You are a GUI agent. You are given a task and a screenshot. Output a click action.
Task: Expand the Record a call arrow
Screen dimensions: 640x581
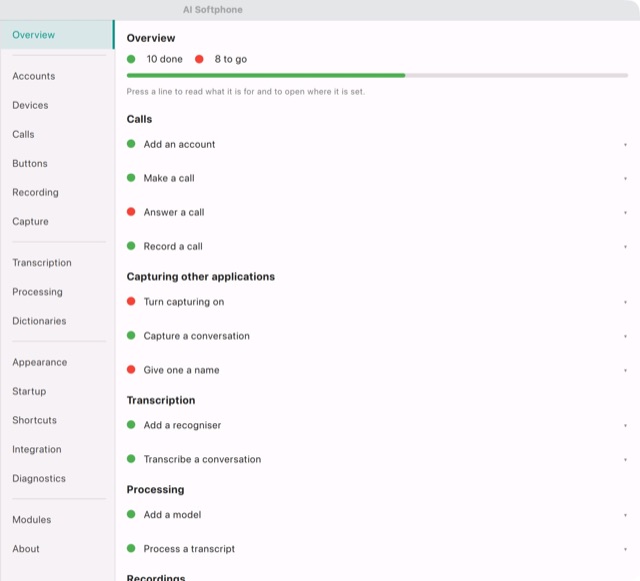coord(625,247)
